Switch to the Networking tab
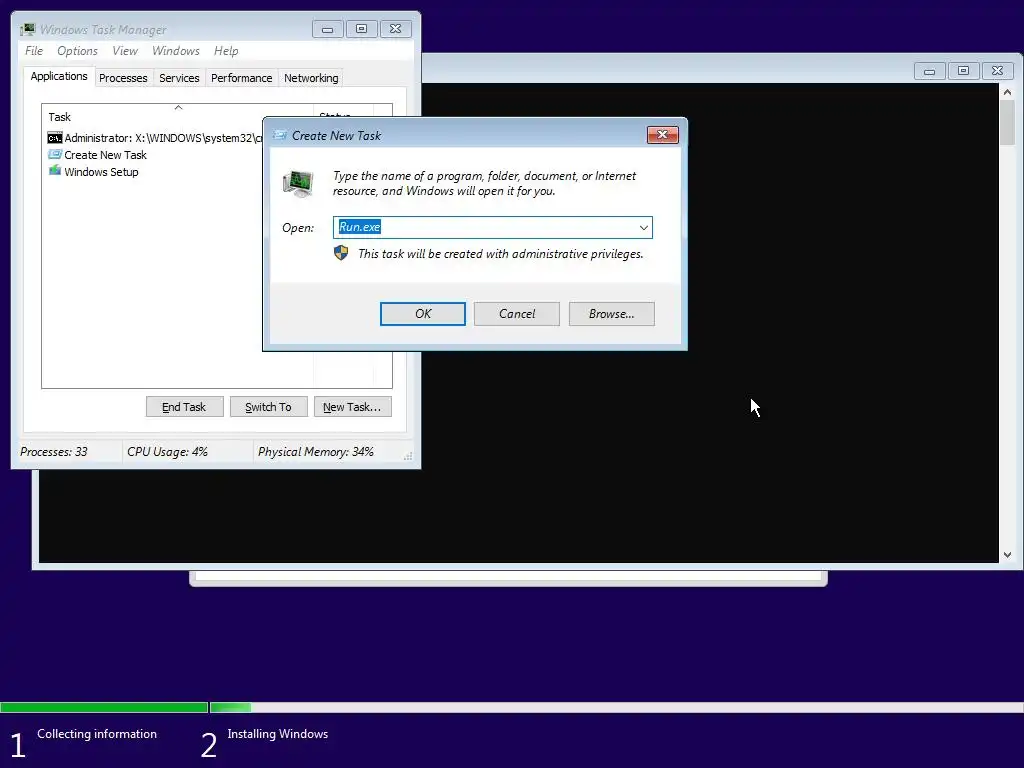1024x768 pixels. click(x=311, y=78)
